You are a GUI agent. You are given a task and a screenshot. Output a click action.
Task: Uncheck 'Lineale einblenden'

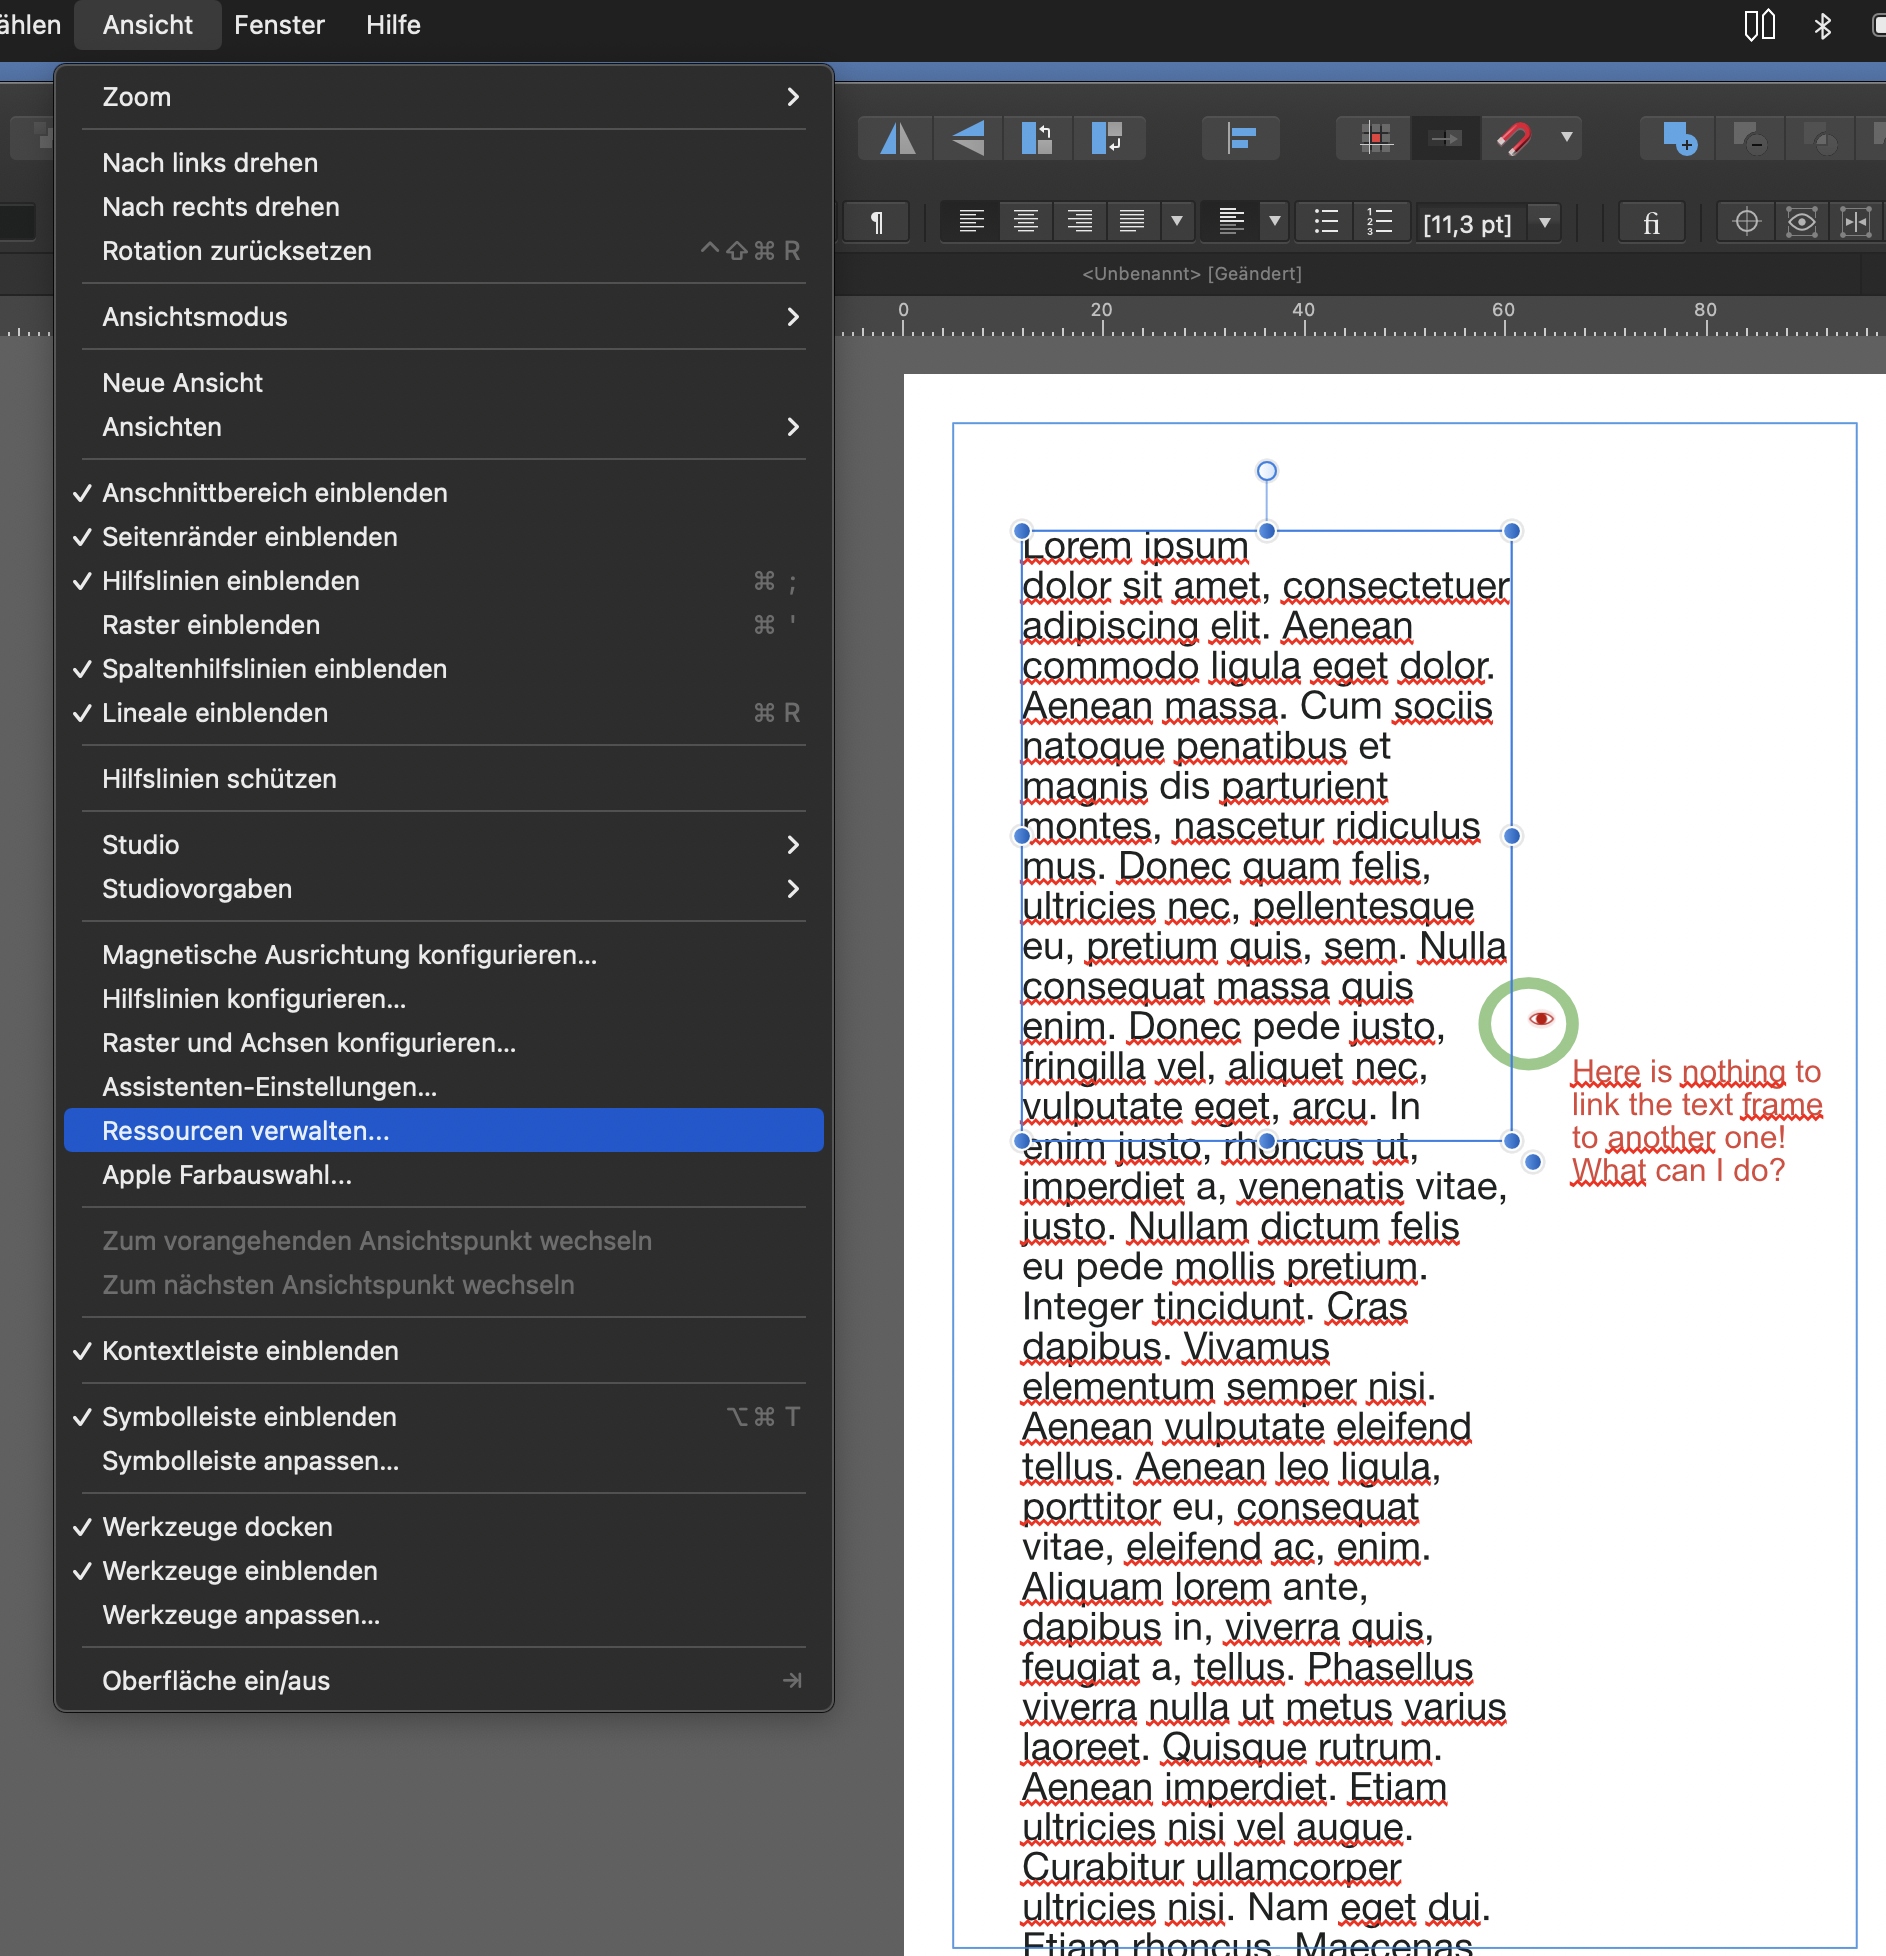coord(215,713)
